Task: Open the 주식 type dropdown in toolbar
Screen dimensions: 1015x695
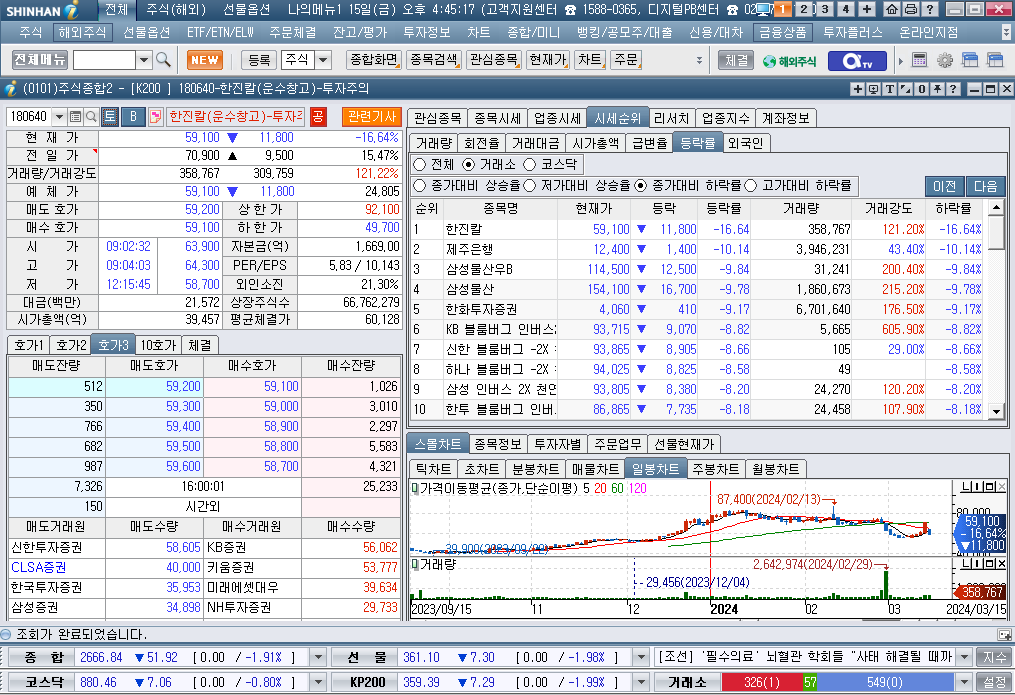Action: coord(323,60)
